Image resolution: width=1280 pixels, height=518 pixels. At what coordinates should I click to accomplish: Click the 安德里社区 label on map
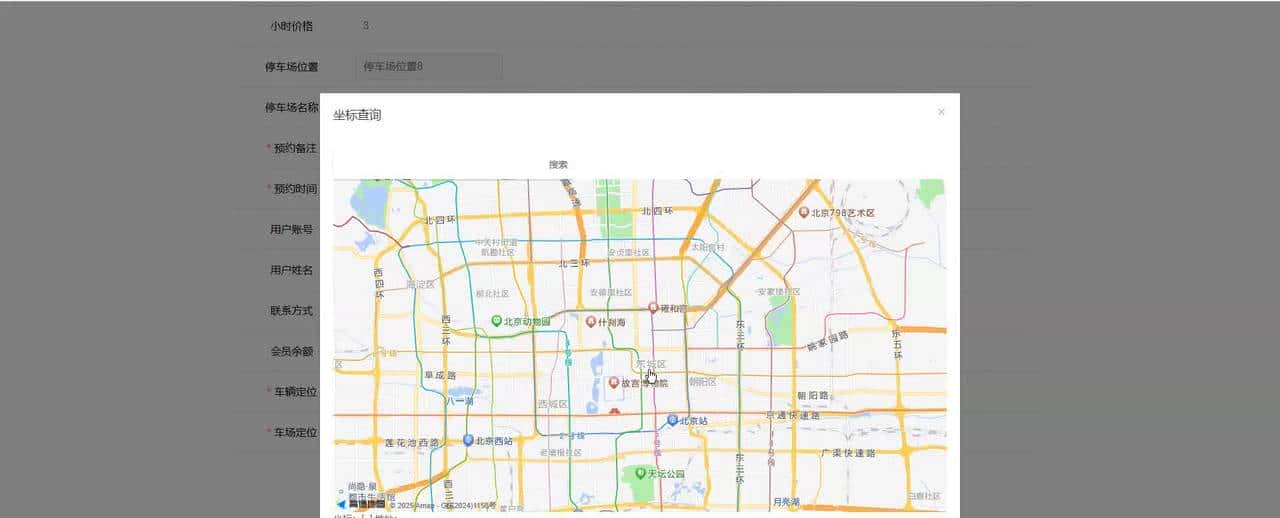[x=612, y=292]
